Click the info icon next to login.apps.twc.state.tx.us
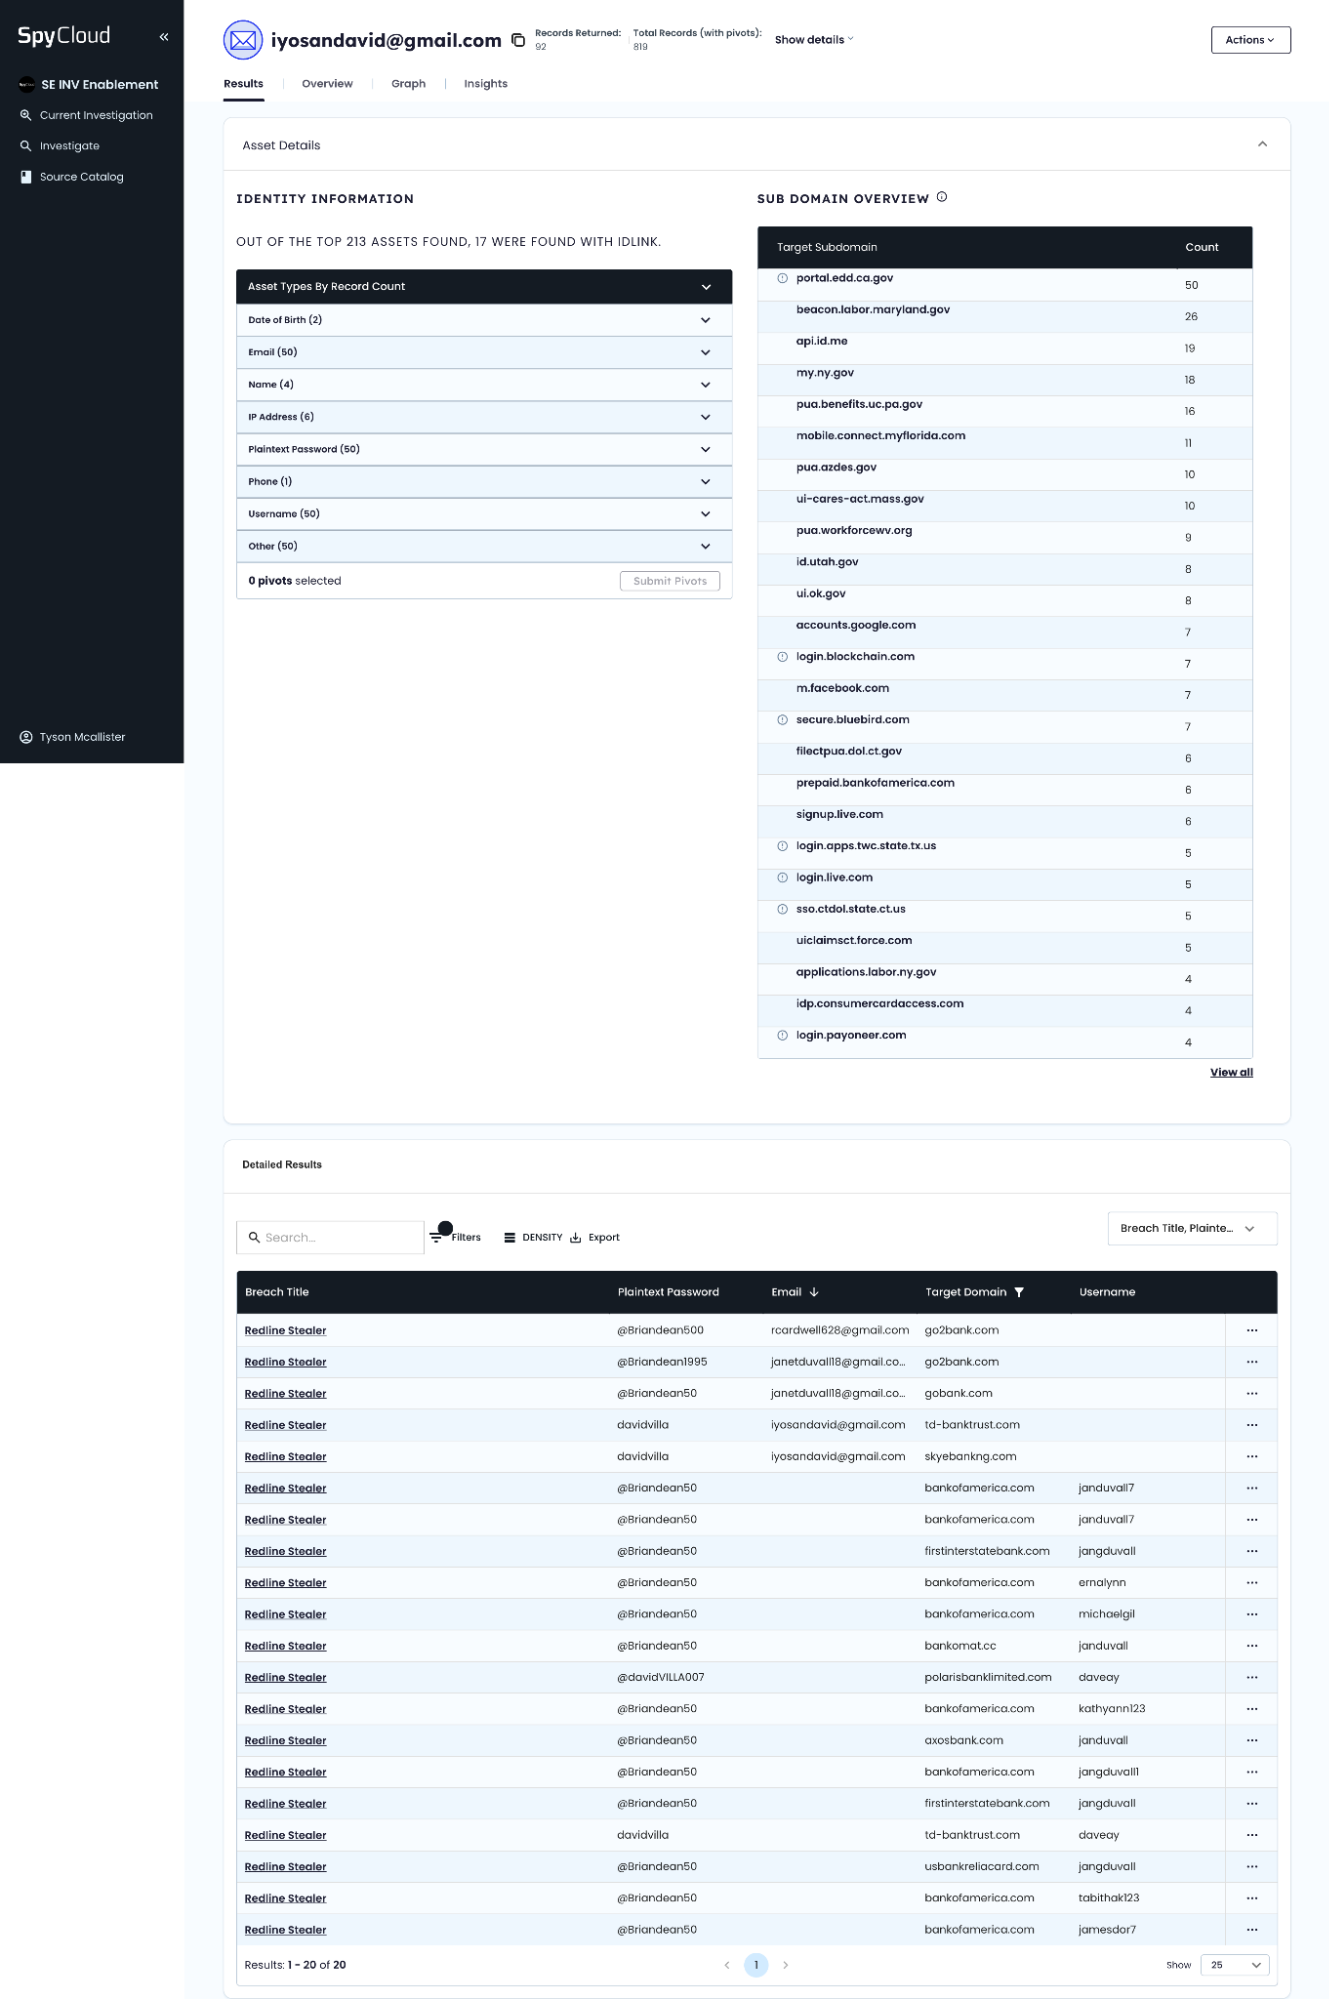This screenshot has height=1999, width=1330. tap(782, 846)
